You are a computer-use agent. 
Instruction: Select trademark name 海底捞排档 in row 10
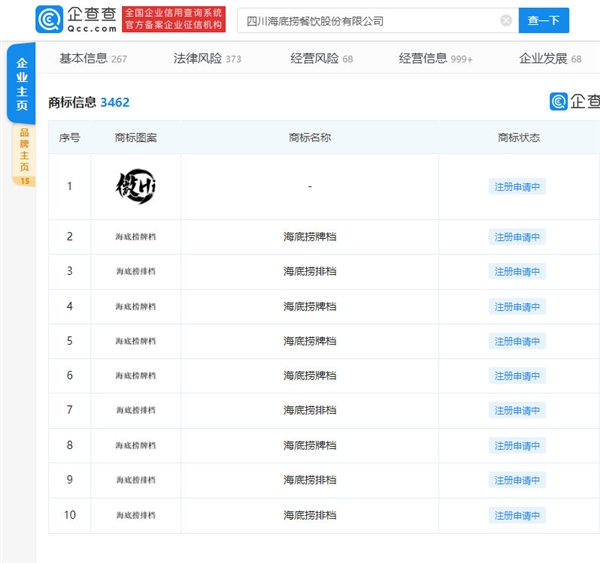pyautogui.click(x=310, y=515)
